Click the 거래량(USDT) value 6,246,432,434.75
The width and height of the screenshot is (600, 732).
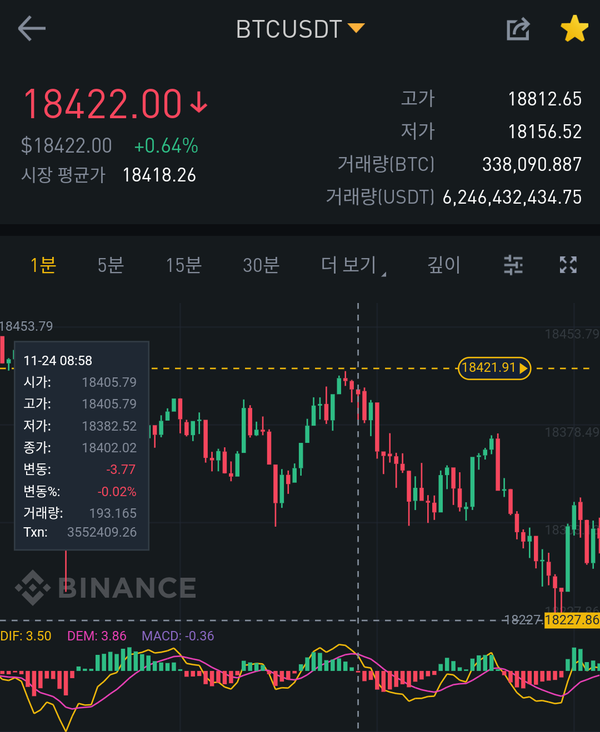(512, 197)
